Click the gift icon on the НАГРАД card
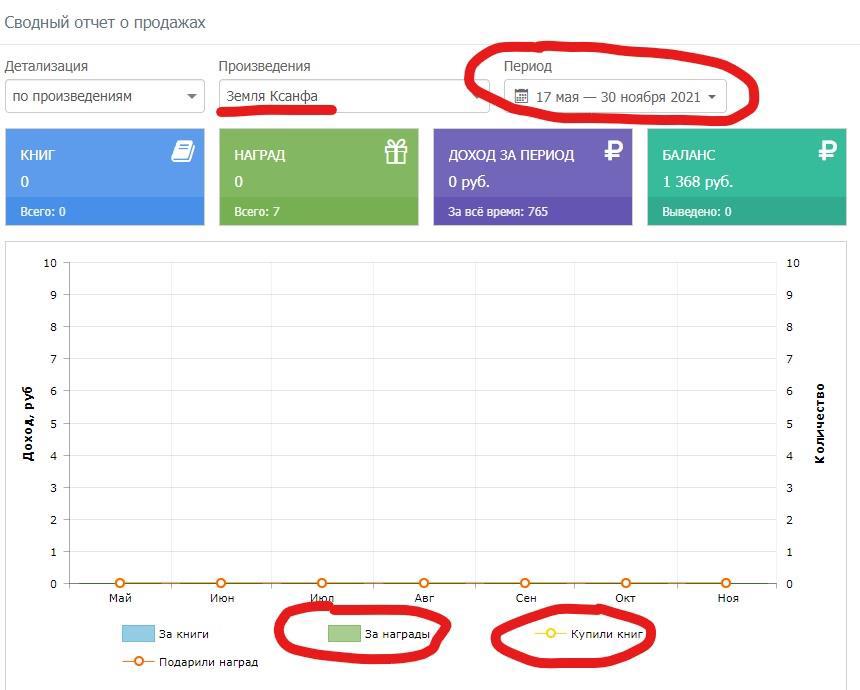The image size is (860, 690). pos(396,152)
